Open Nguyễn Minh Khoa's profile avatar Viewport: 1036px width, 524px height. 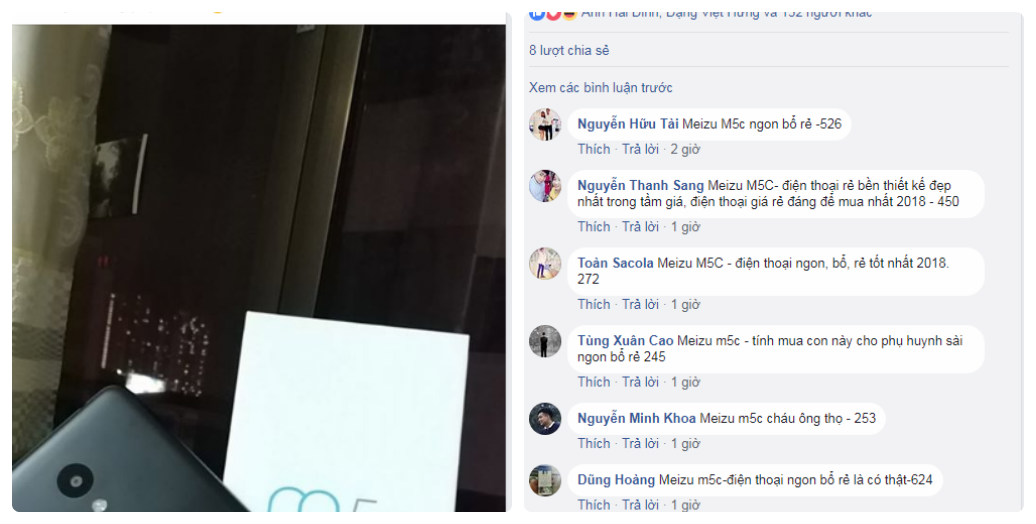point(545,418)
